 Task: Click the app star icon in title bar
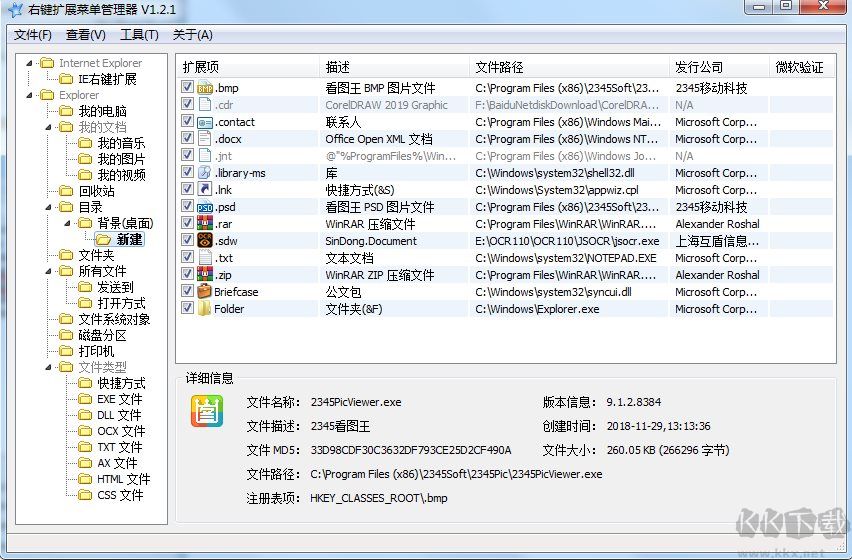pos(16,9)
